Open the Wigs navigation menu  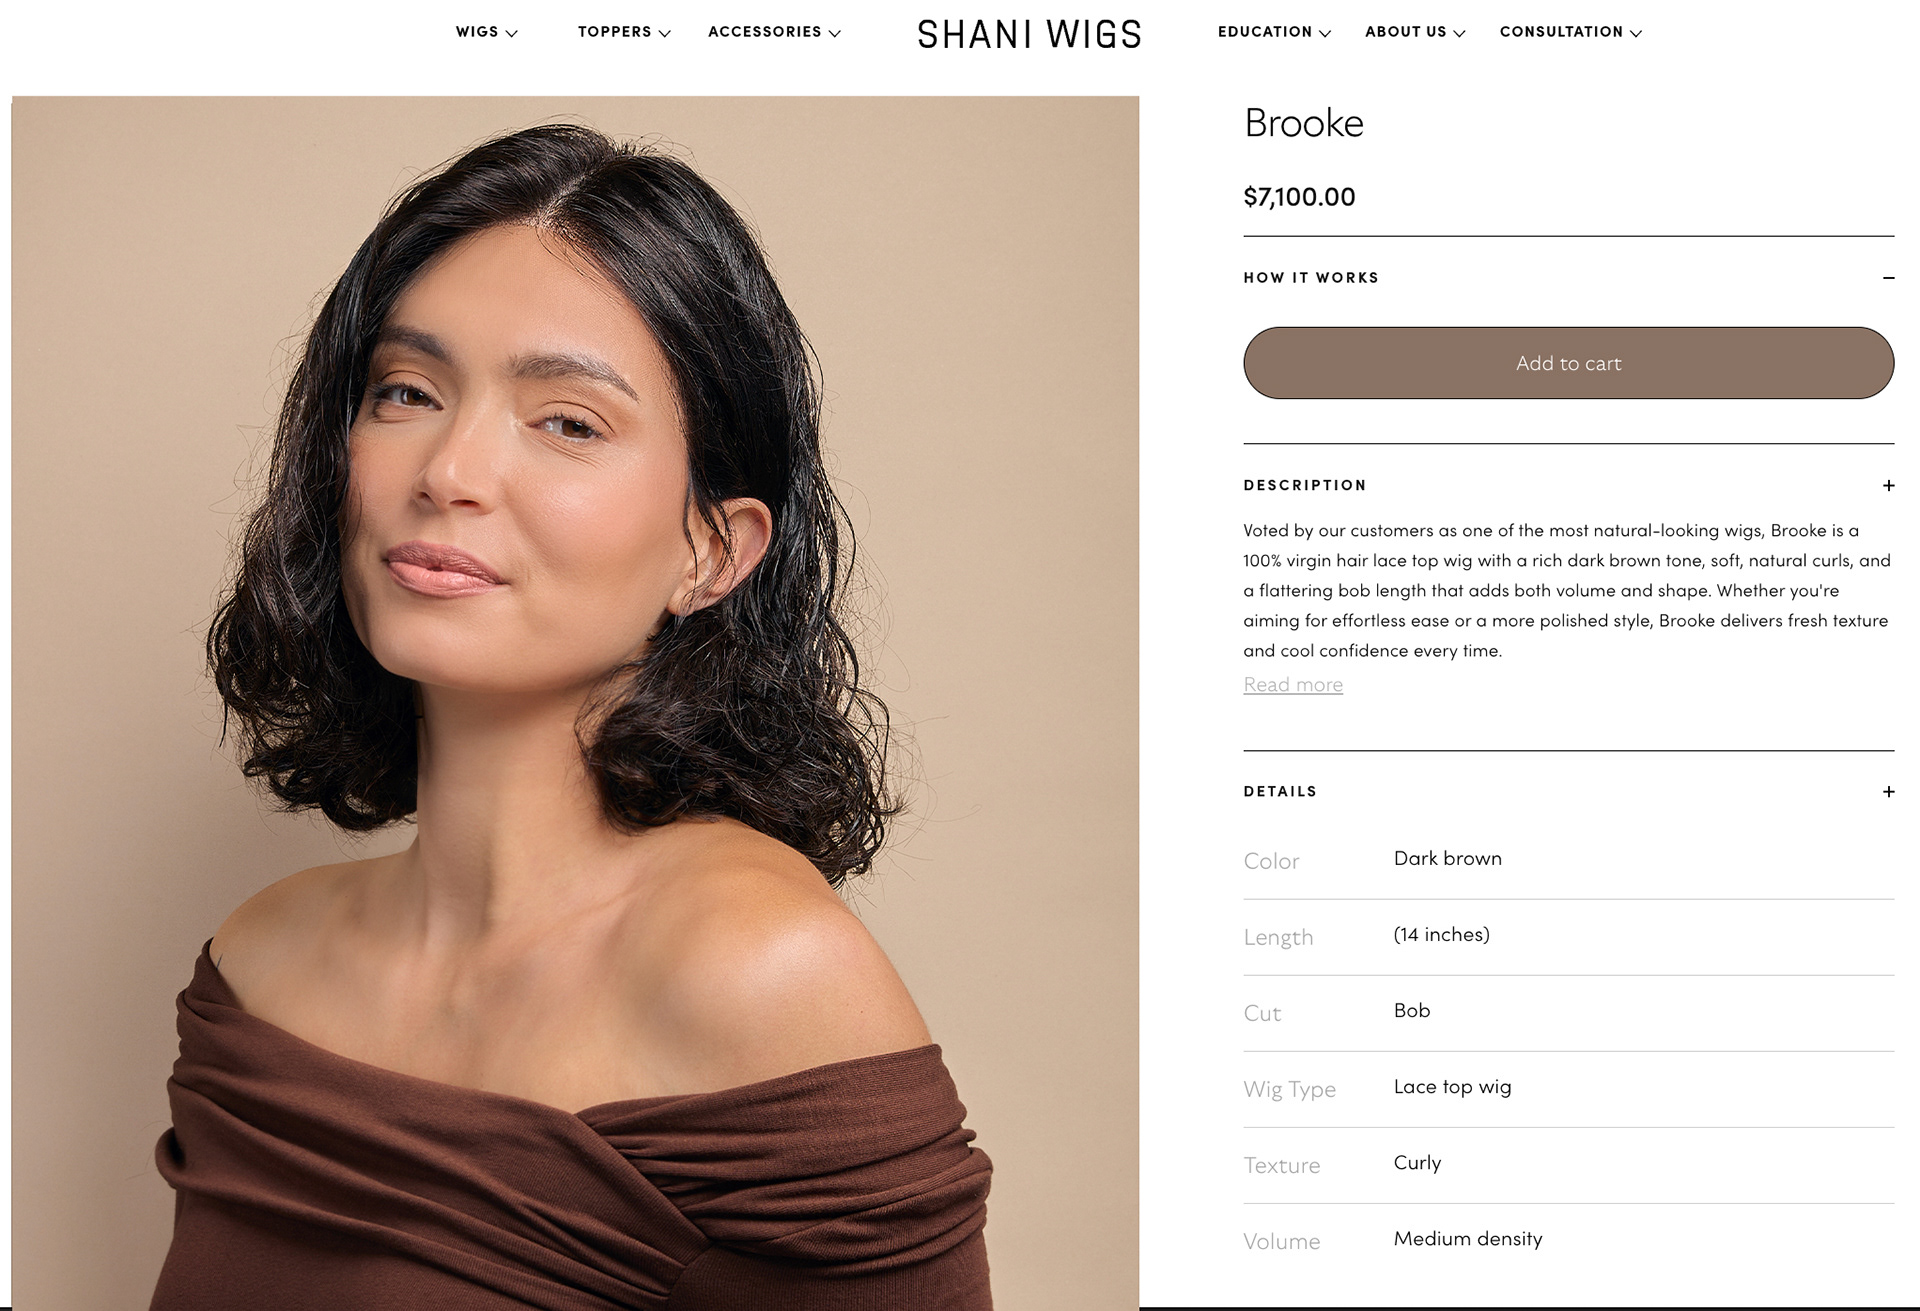[486, 32]
